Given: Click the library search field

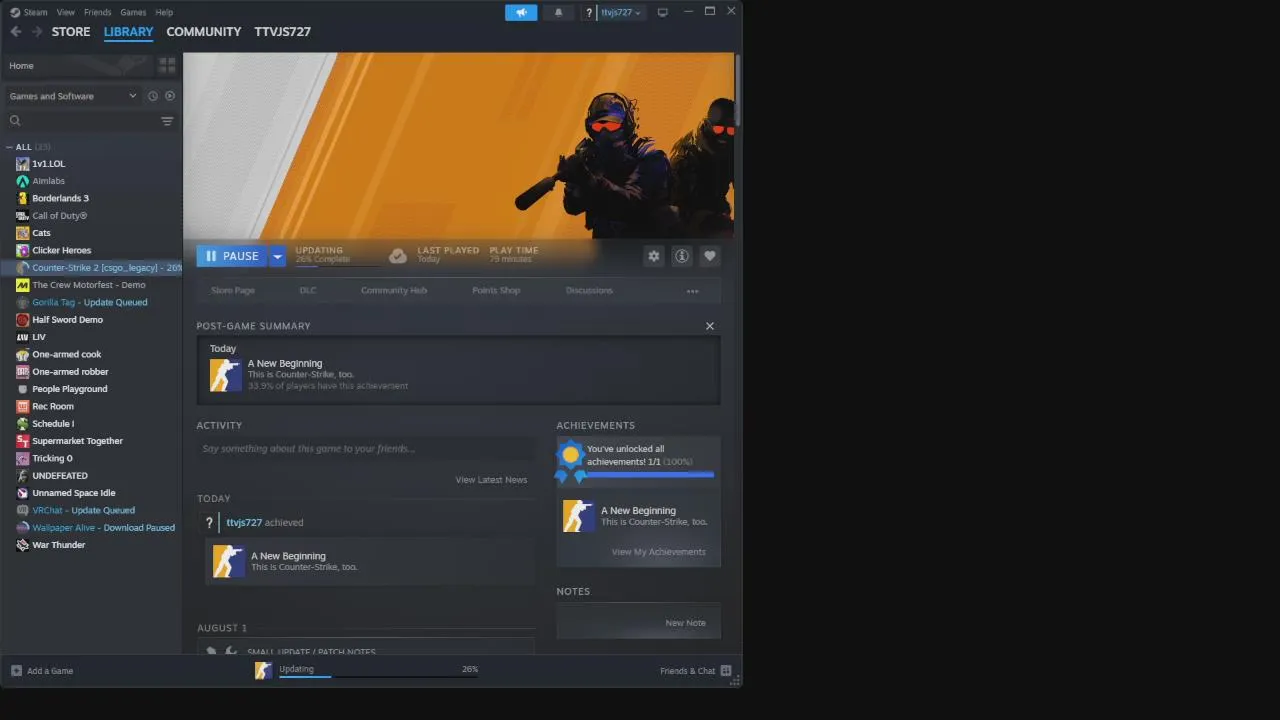Looking at the screenshot, I should point(84,121).
